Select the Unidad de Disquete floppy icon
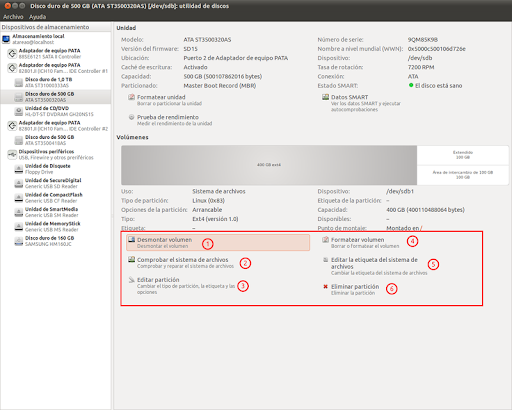The height and width of the screenshot is (410, 512). click(19, 169)
